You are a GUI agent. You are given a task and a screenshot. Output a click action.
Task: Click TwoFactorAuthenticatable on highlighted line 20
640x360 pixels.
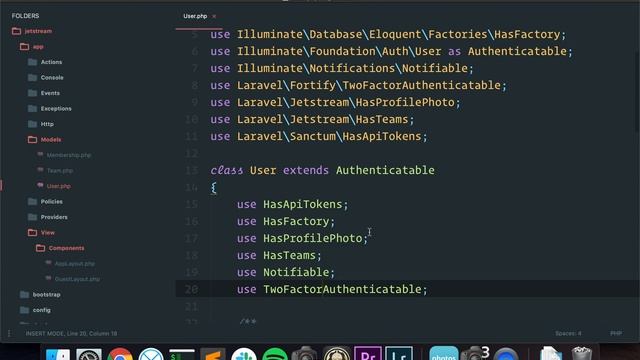coord(342,289)
